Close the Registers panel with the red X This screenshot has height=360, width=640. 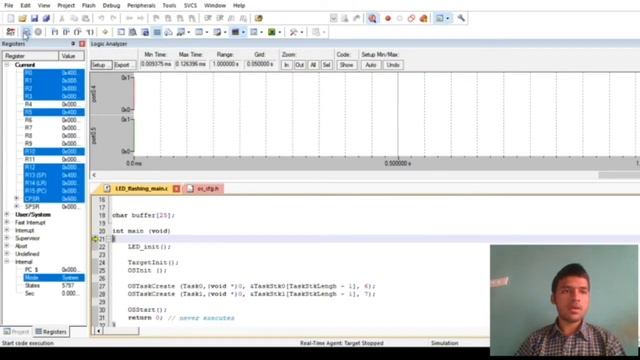[82, 44]
